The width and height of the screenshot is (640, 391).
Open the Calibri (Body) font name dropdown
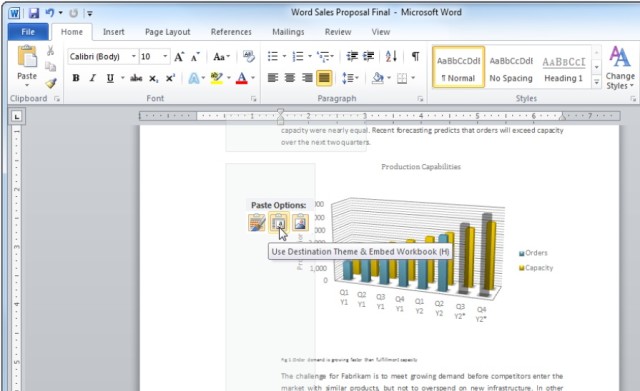[x=133, y=56]
